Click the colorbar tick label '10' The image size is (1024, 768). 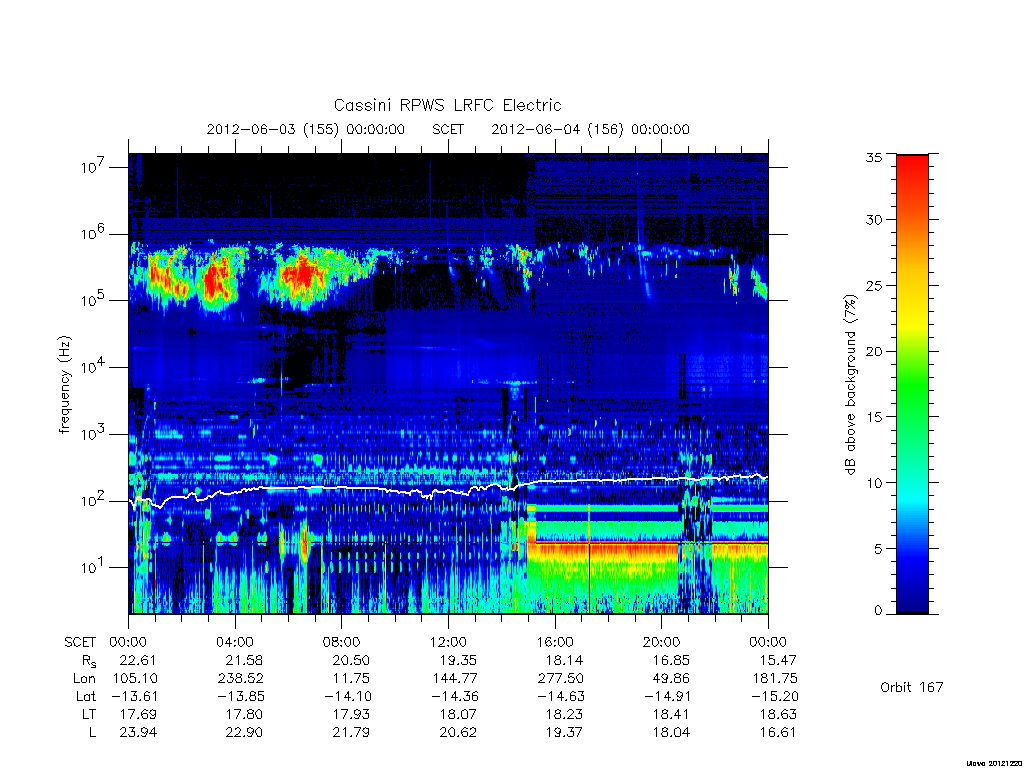point(873,483)
